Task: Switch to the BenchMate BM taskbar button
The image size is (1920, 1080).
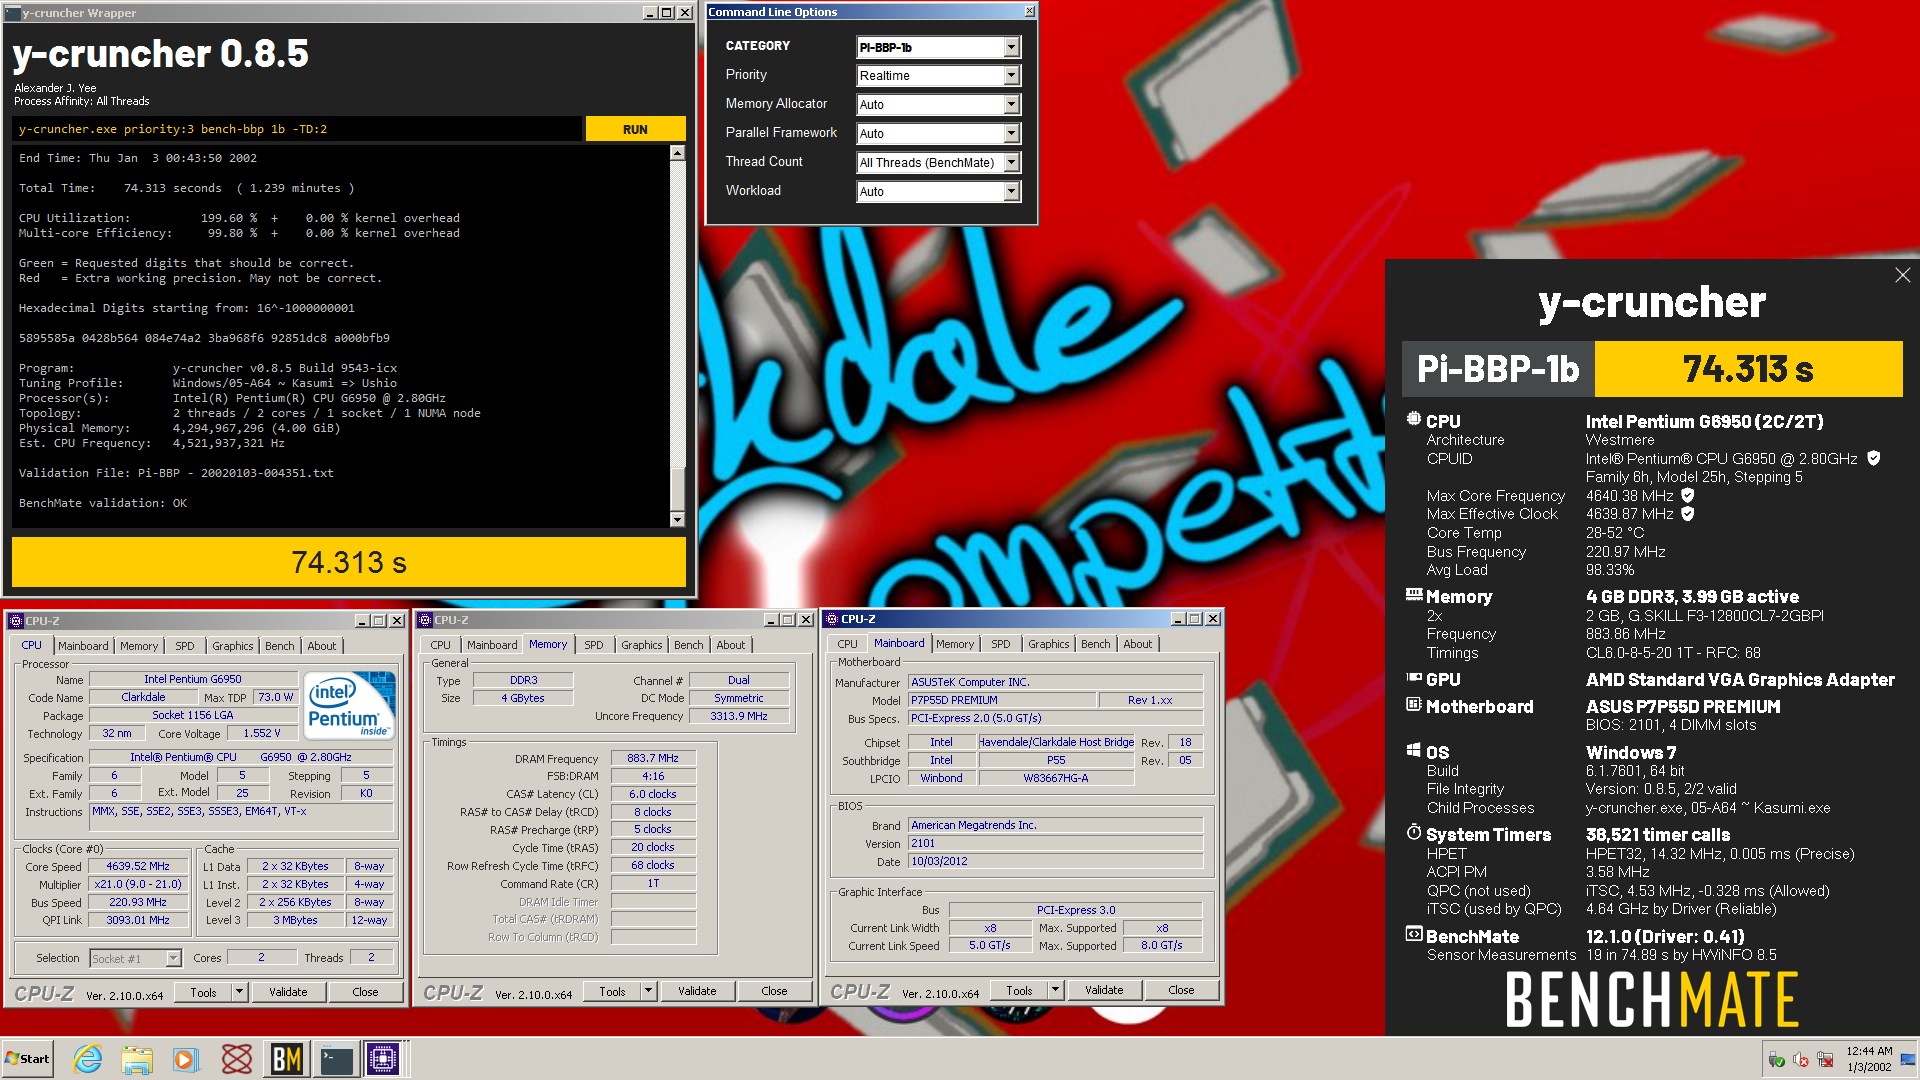Action: pyautogui.click(x=287, y=1058)
